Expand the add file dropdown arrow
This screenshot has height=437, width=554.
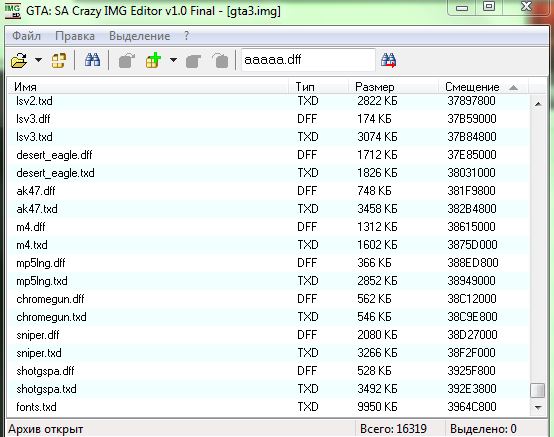(173, 60)
